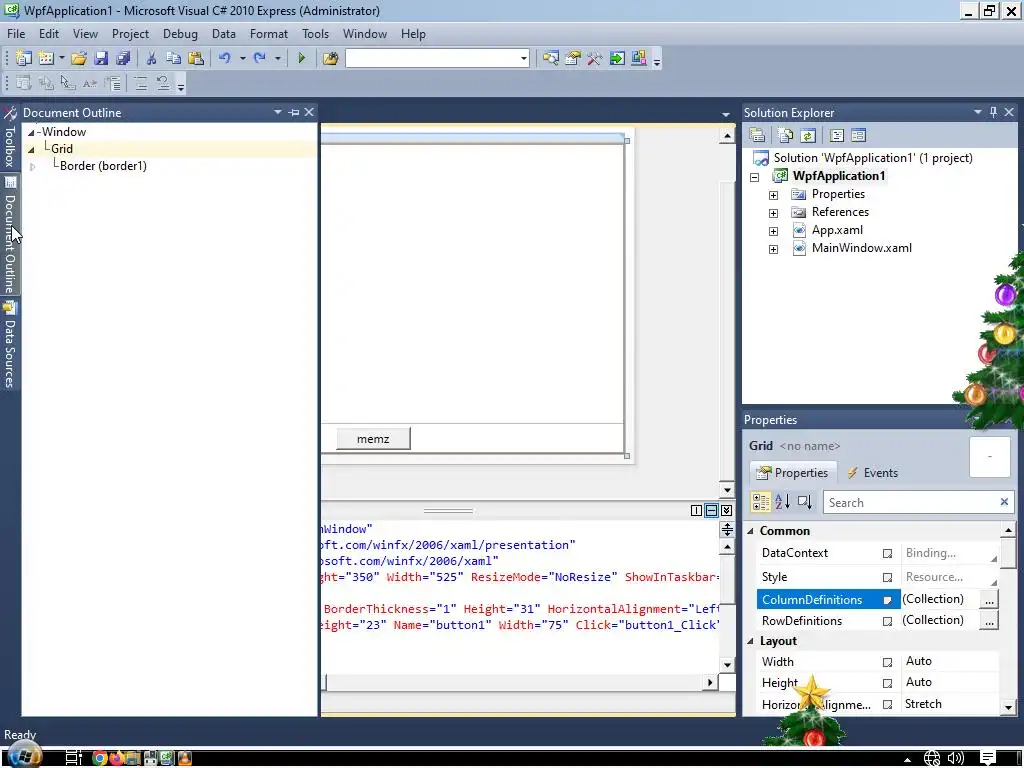Click the Copy icon in toolbar
This screenshot has width=1024, height=768.
tap(173, 59)
